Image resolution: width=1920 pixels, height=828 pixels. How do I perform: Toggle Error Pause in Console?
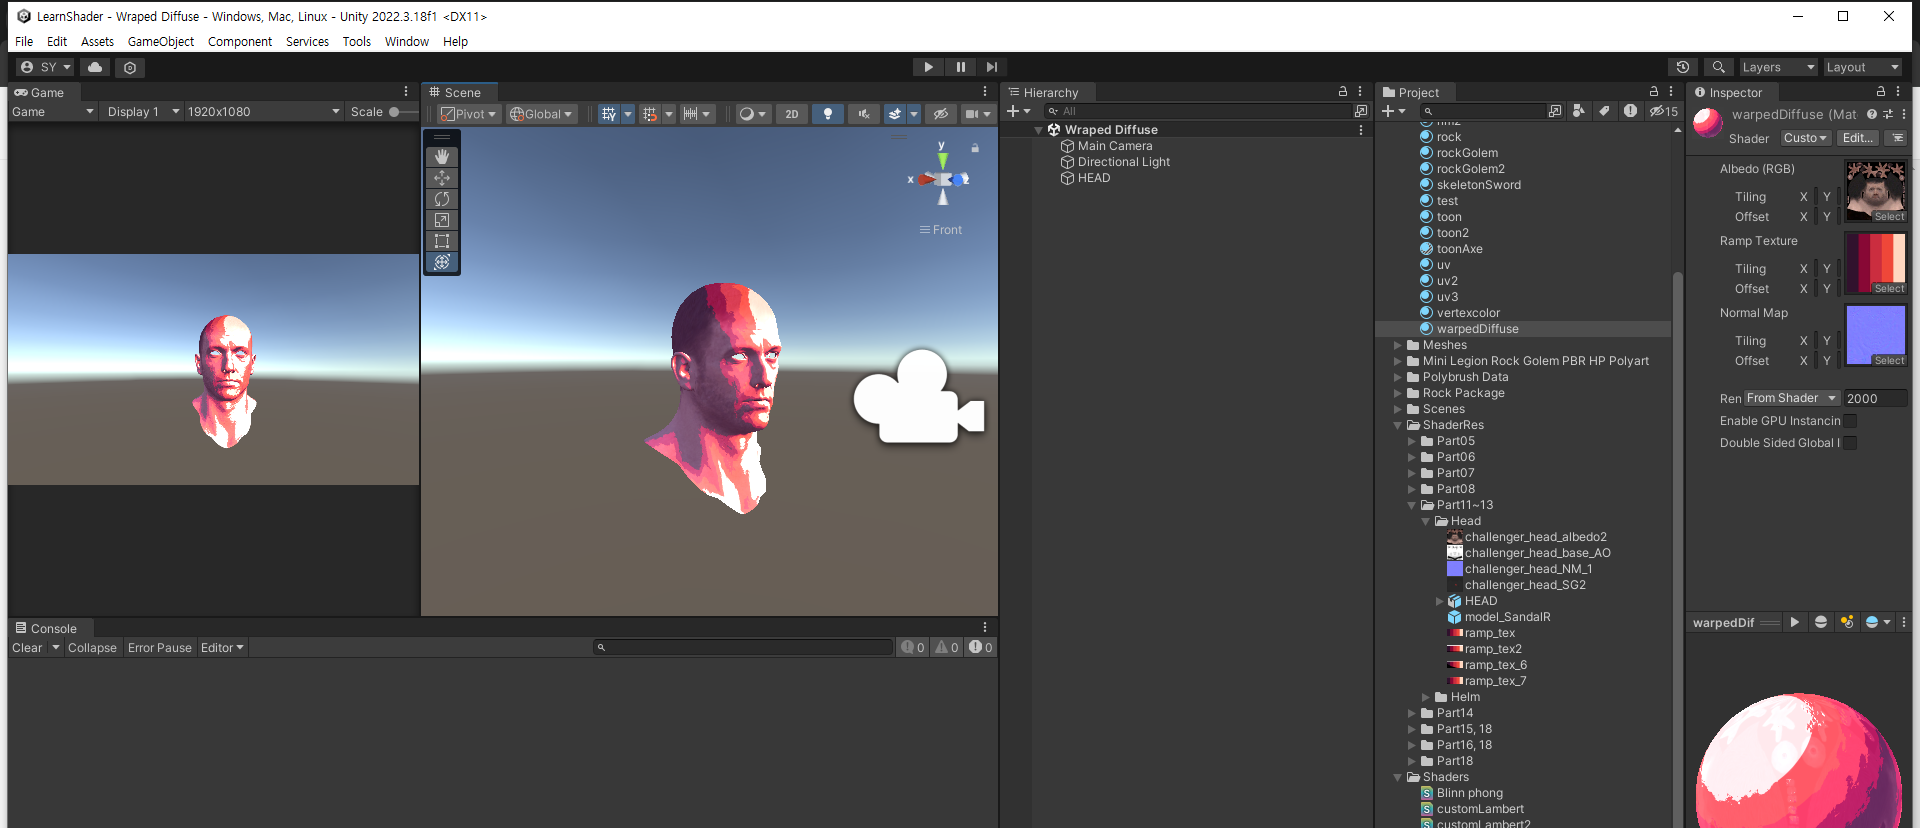160,648
